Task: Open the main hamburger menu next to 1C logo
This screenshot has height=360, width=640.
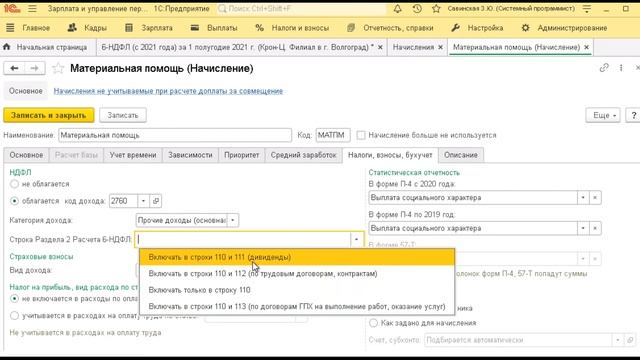Action: 32,9
